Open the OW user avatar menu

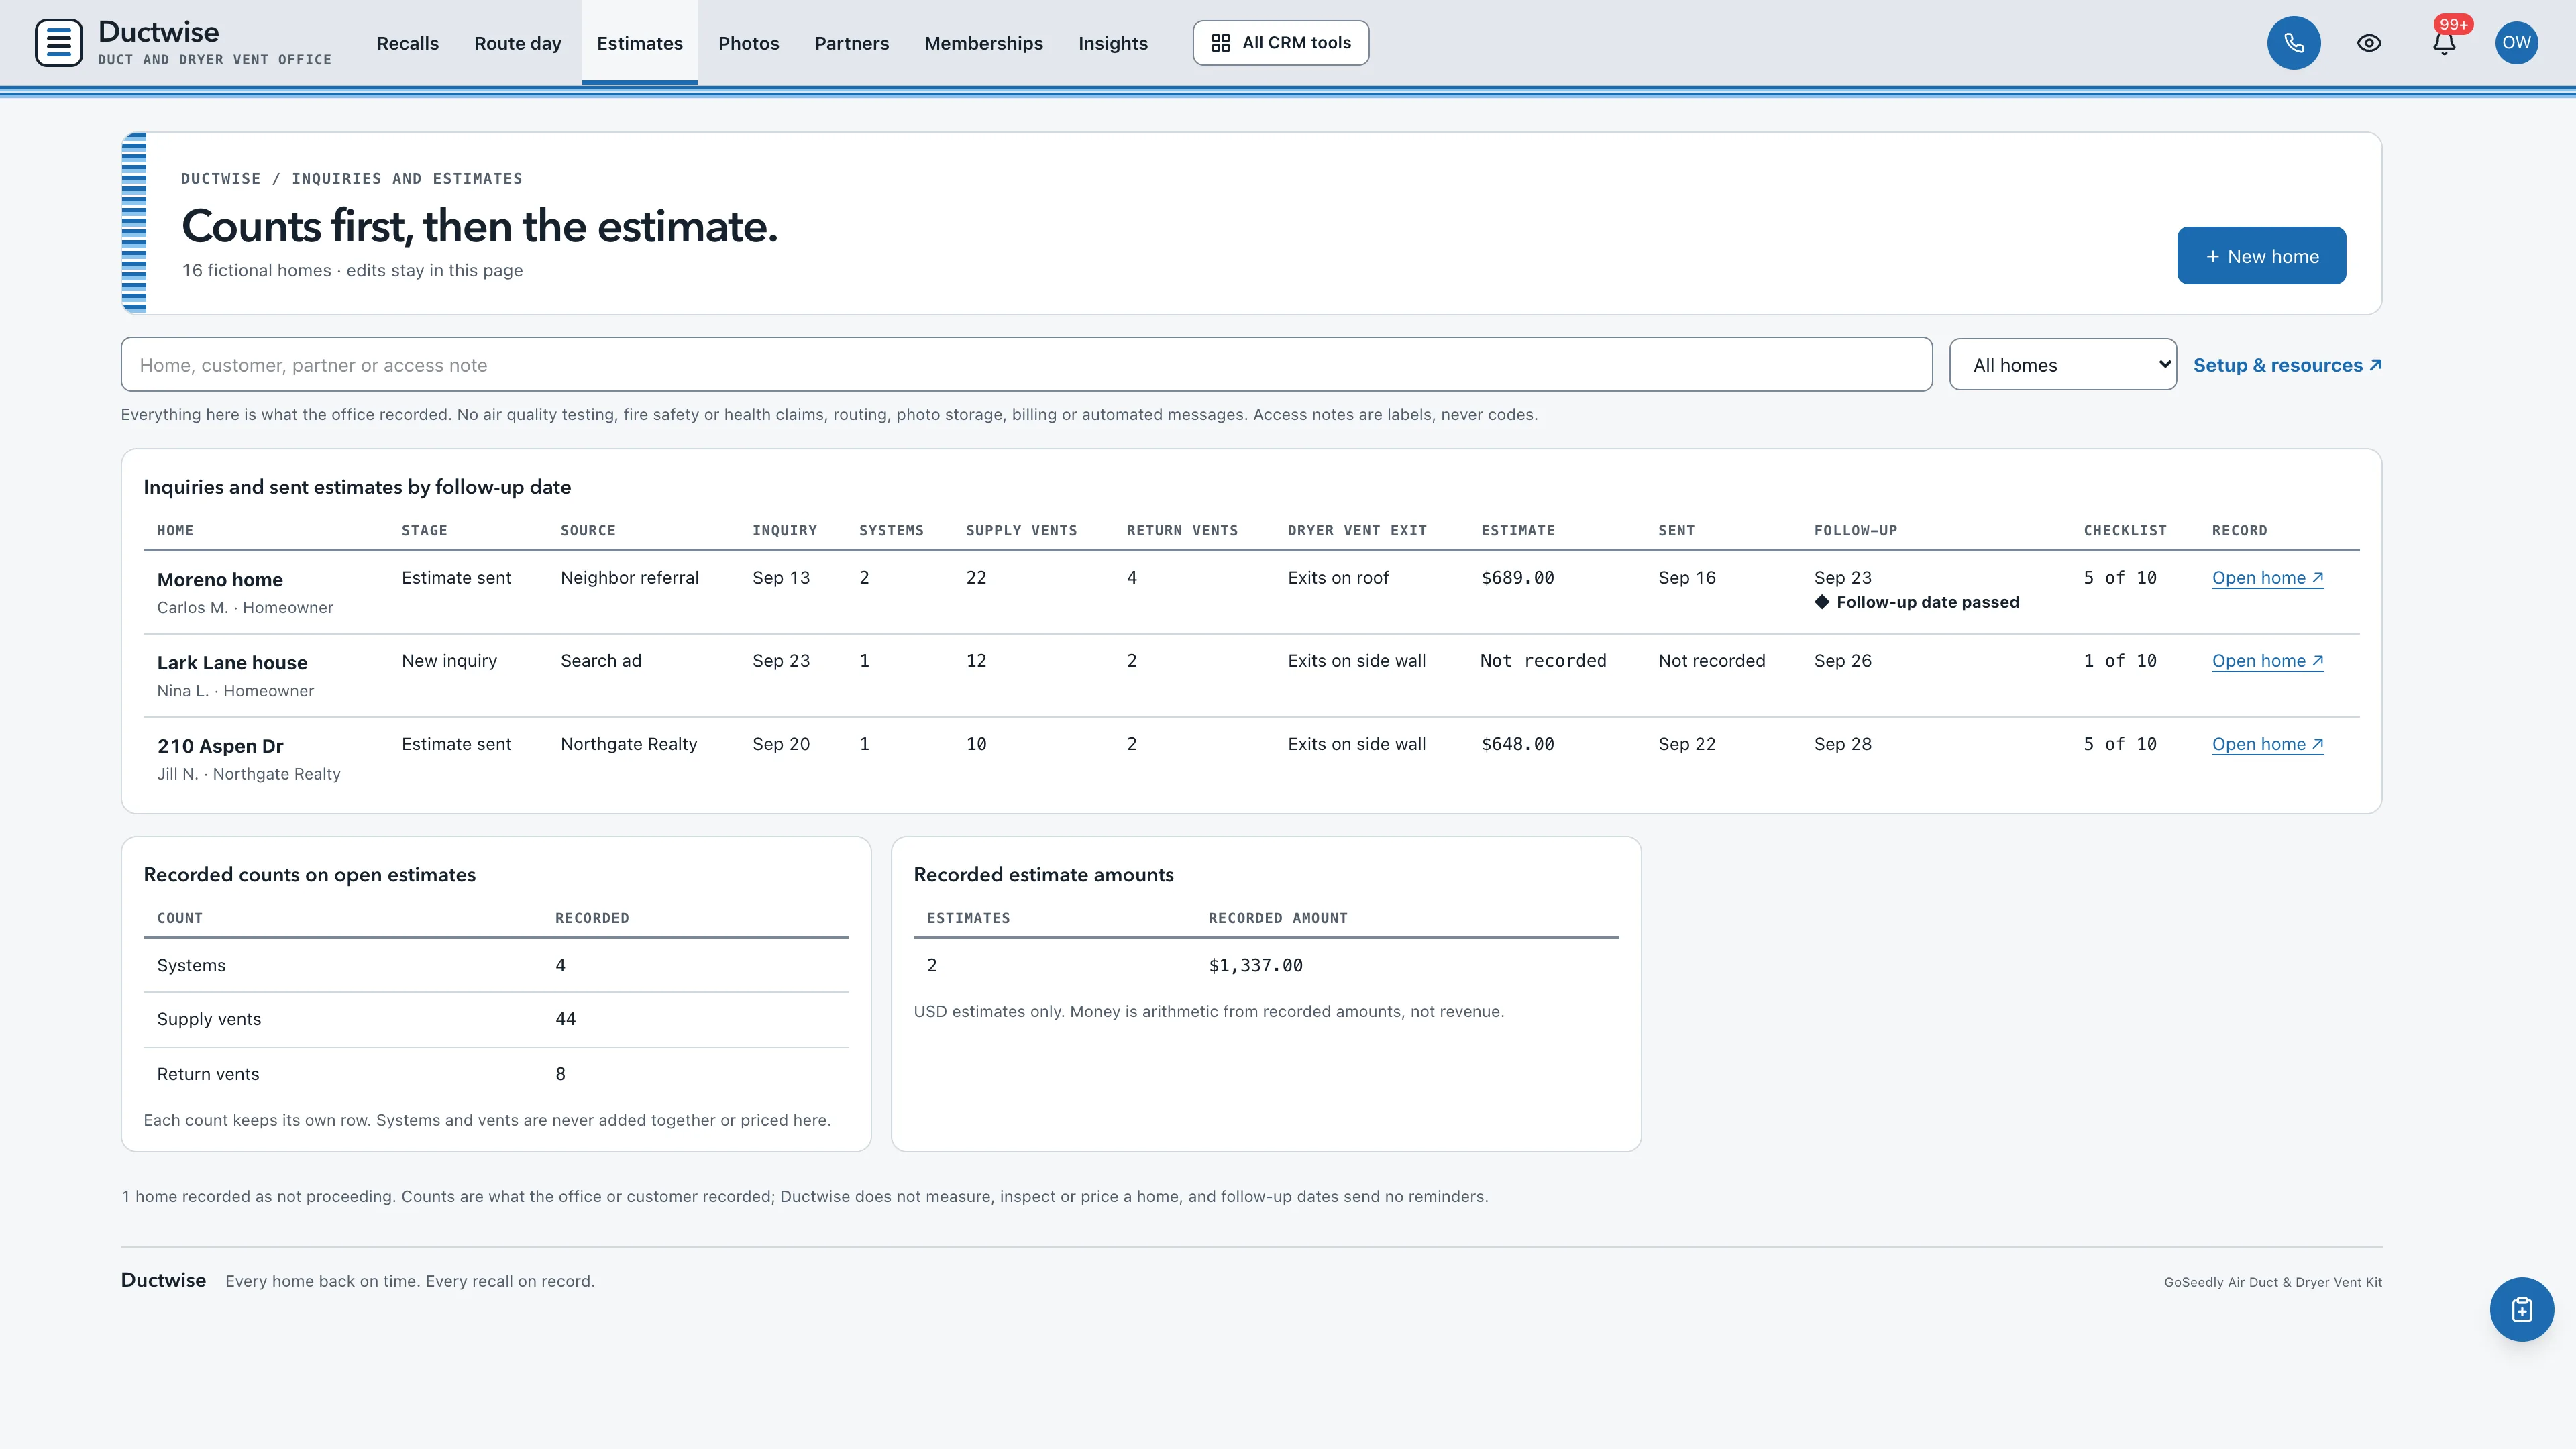(x=2516, y=43)
